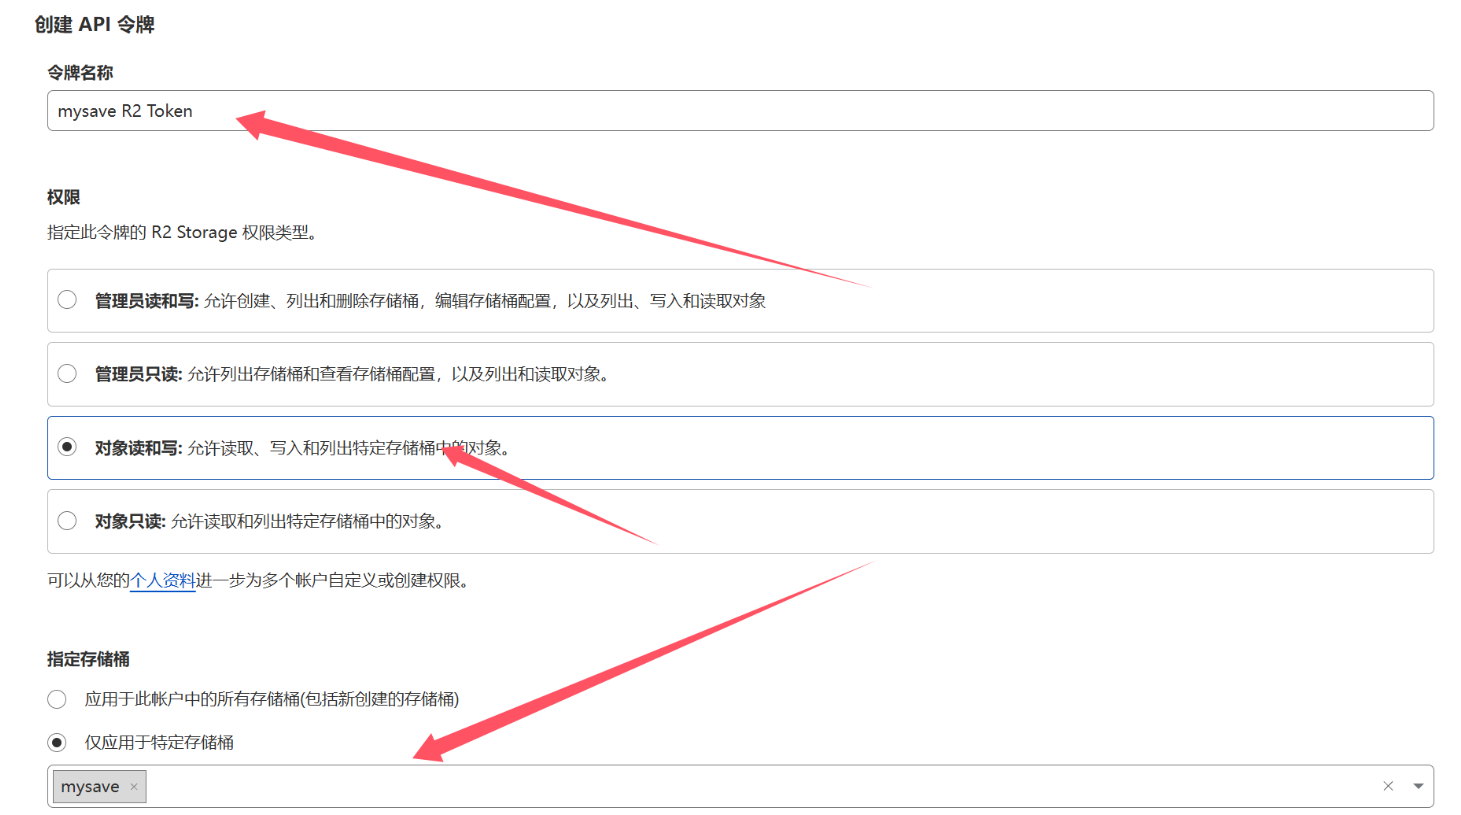
Task: Open the bucket list dropdown arrow
Action: coord(1418,786)
